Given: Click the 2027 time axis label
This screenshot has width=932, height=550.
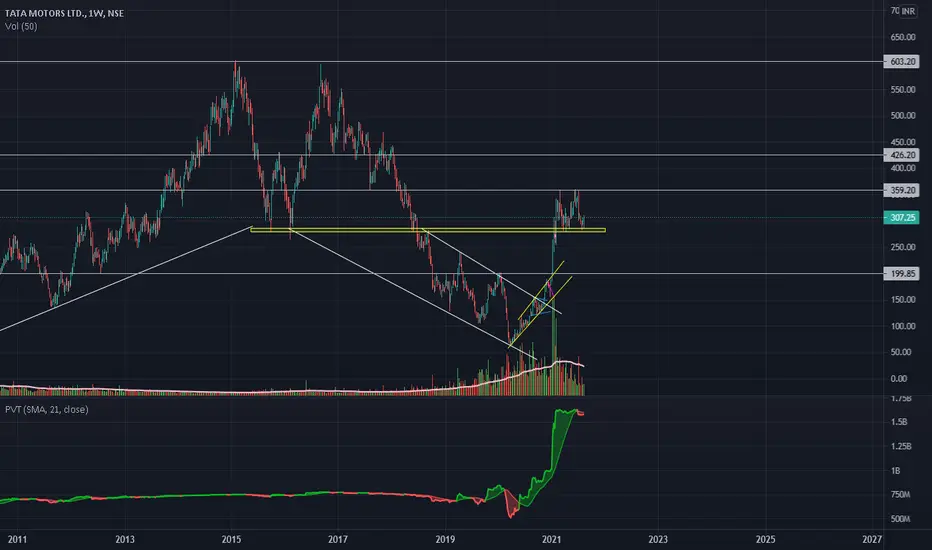Looking at the screenshot, I should (872, 539).
